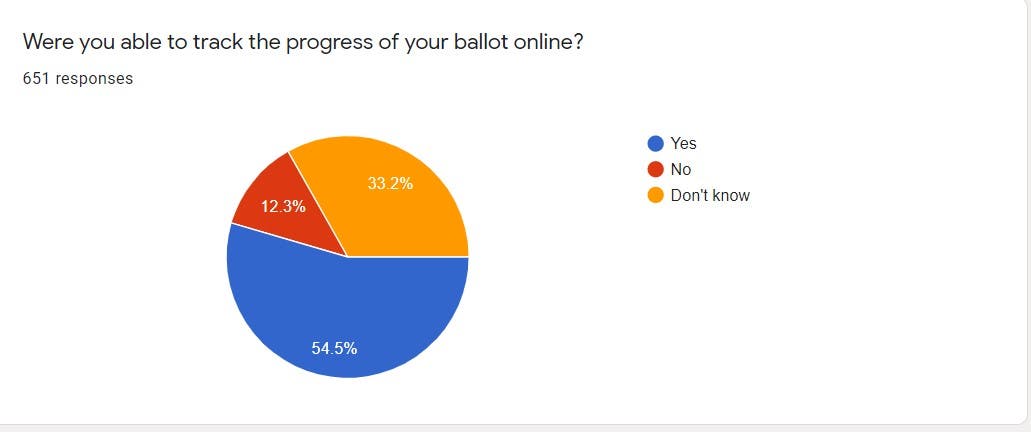1031x432 pixels.
Task: Click the ballot tracking question title
Action: (303, 42)
